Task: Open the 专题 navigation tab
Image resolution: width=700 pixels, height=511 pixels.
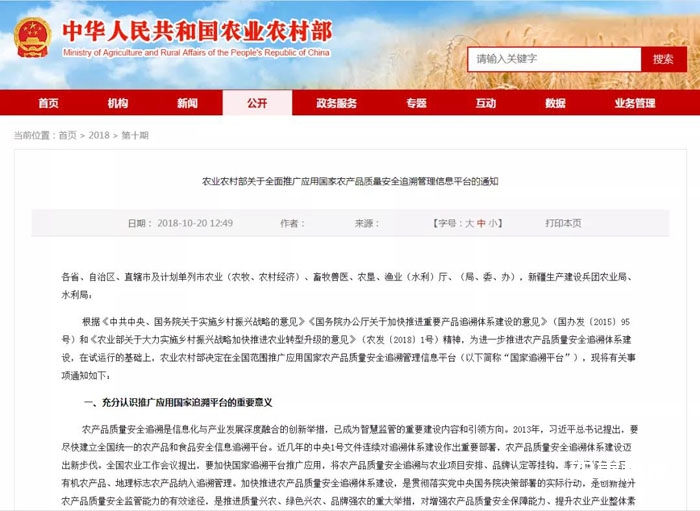Action: pyautogui.click(x=416, y=103)
